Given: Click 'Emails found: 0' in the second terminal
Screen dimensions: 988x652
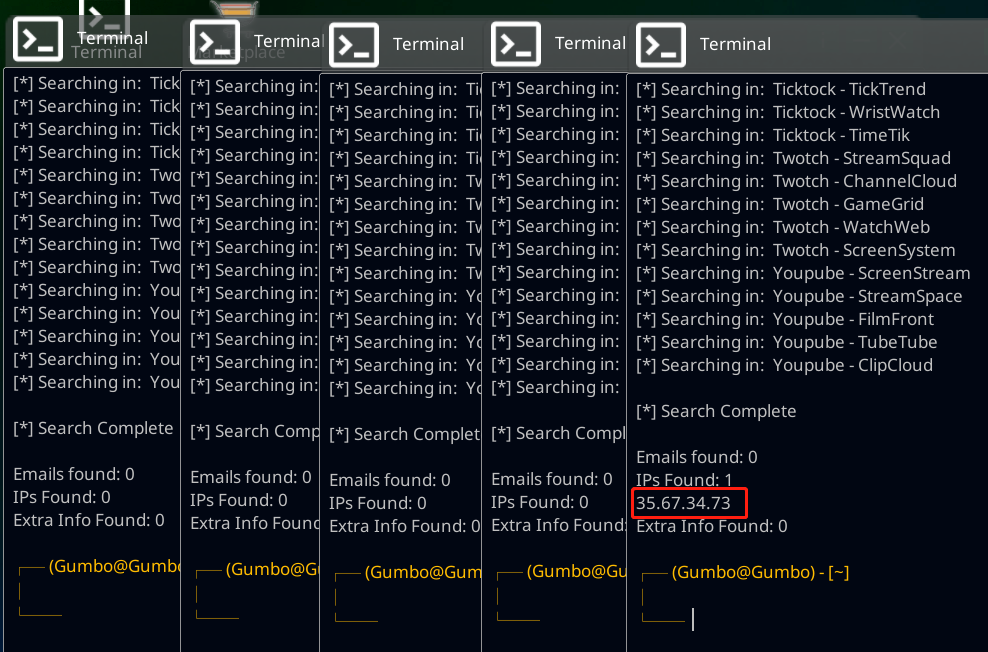Looking at the screenshot, I should (x=251, y=477).
